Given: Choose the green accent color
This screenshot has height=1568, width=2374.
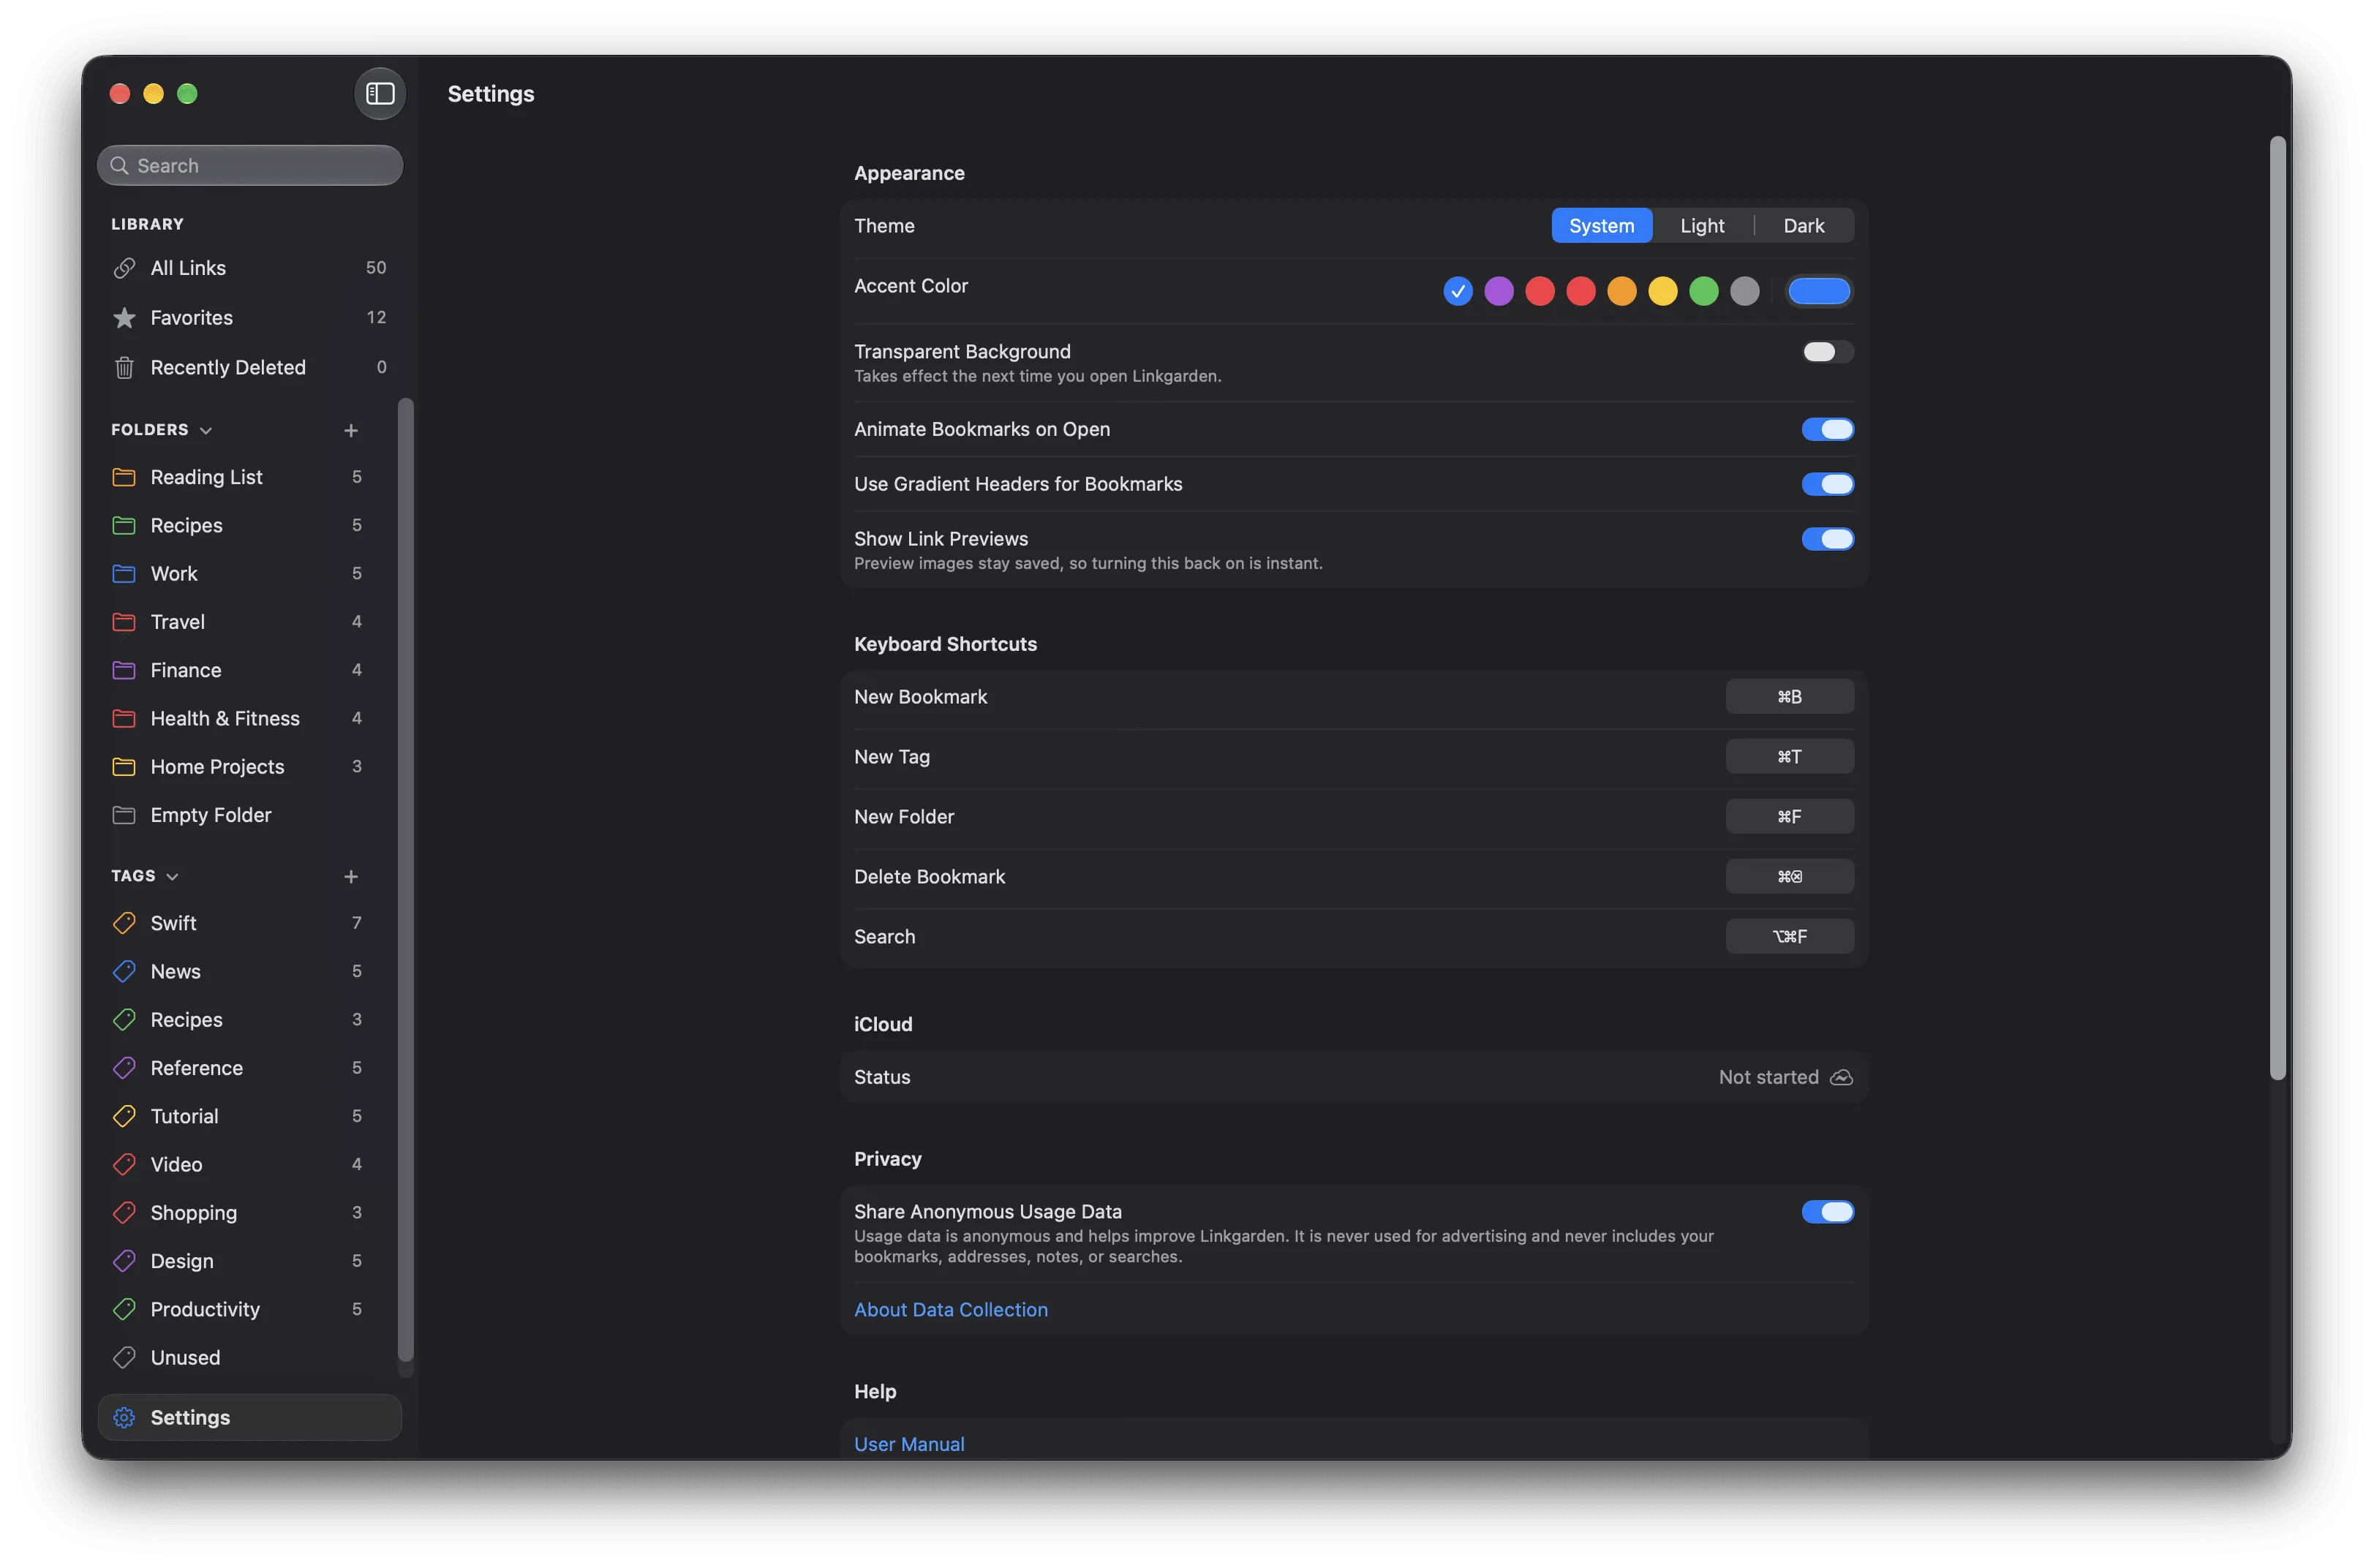Looking at the screenshot, I should [1703, 291].
